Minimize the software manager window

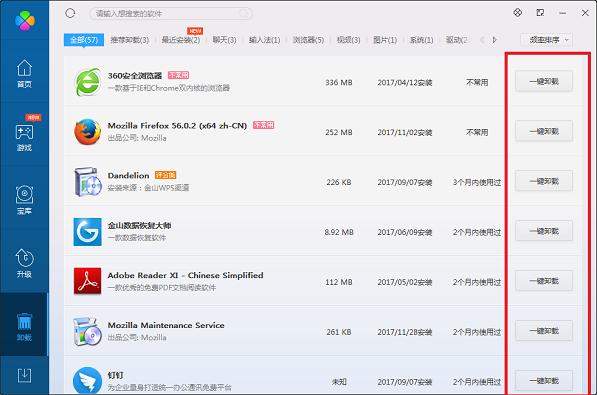[x=562, y=13]
